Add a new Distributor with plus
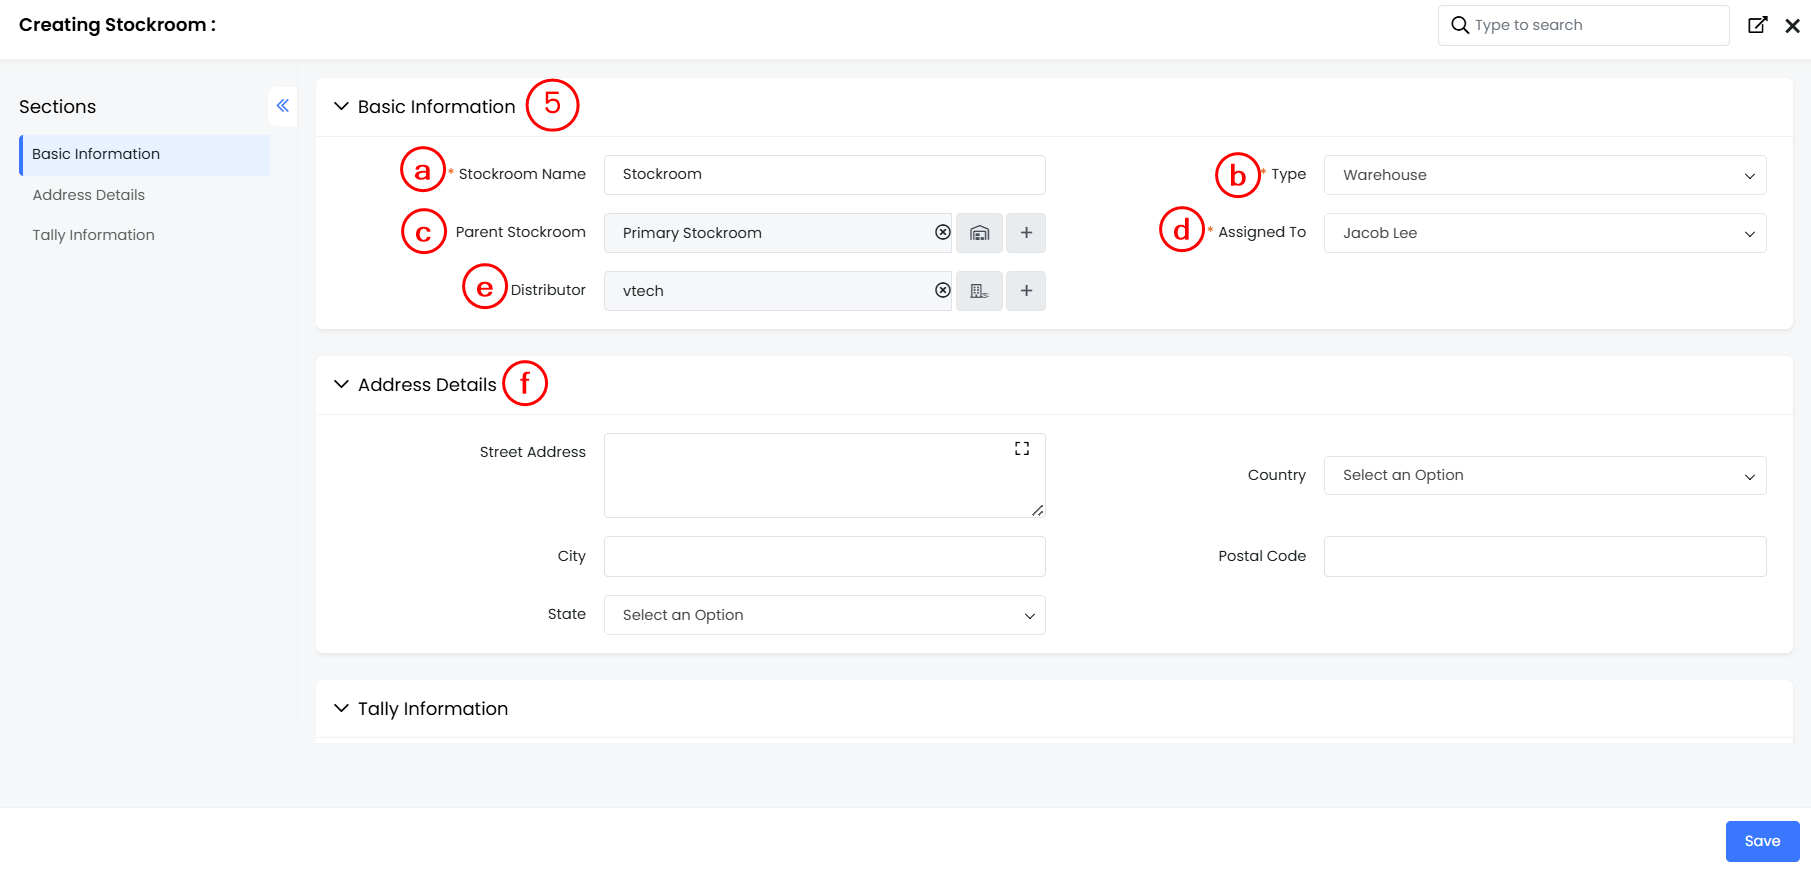The width and height of the screenshot is (1811, 869). [x=1026, y=291]
